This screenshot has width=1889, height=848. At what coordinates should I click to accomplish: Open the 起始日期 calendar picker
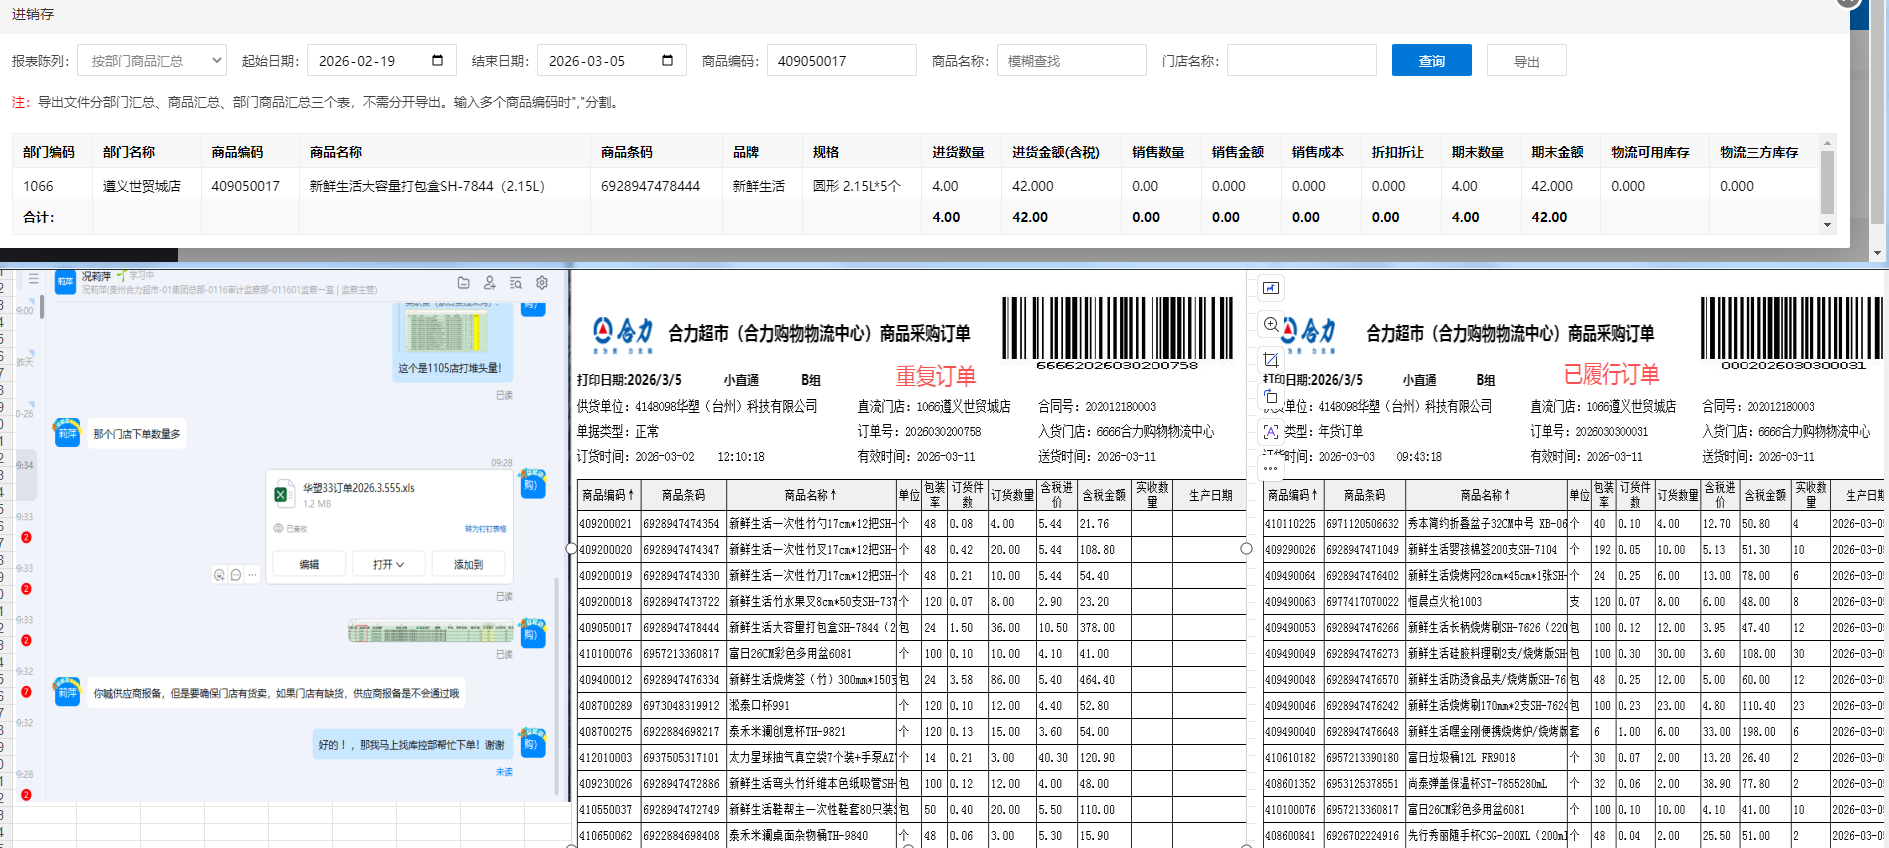pos(437,61)
